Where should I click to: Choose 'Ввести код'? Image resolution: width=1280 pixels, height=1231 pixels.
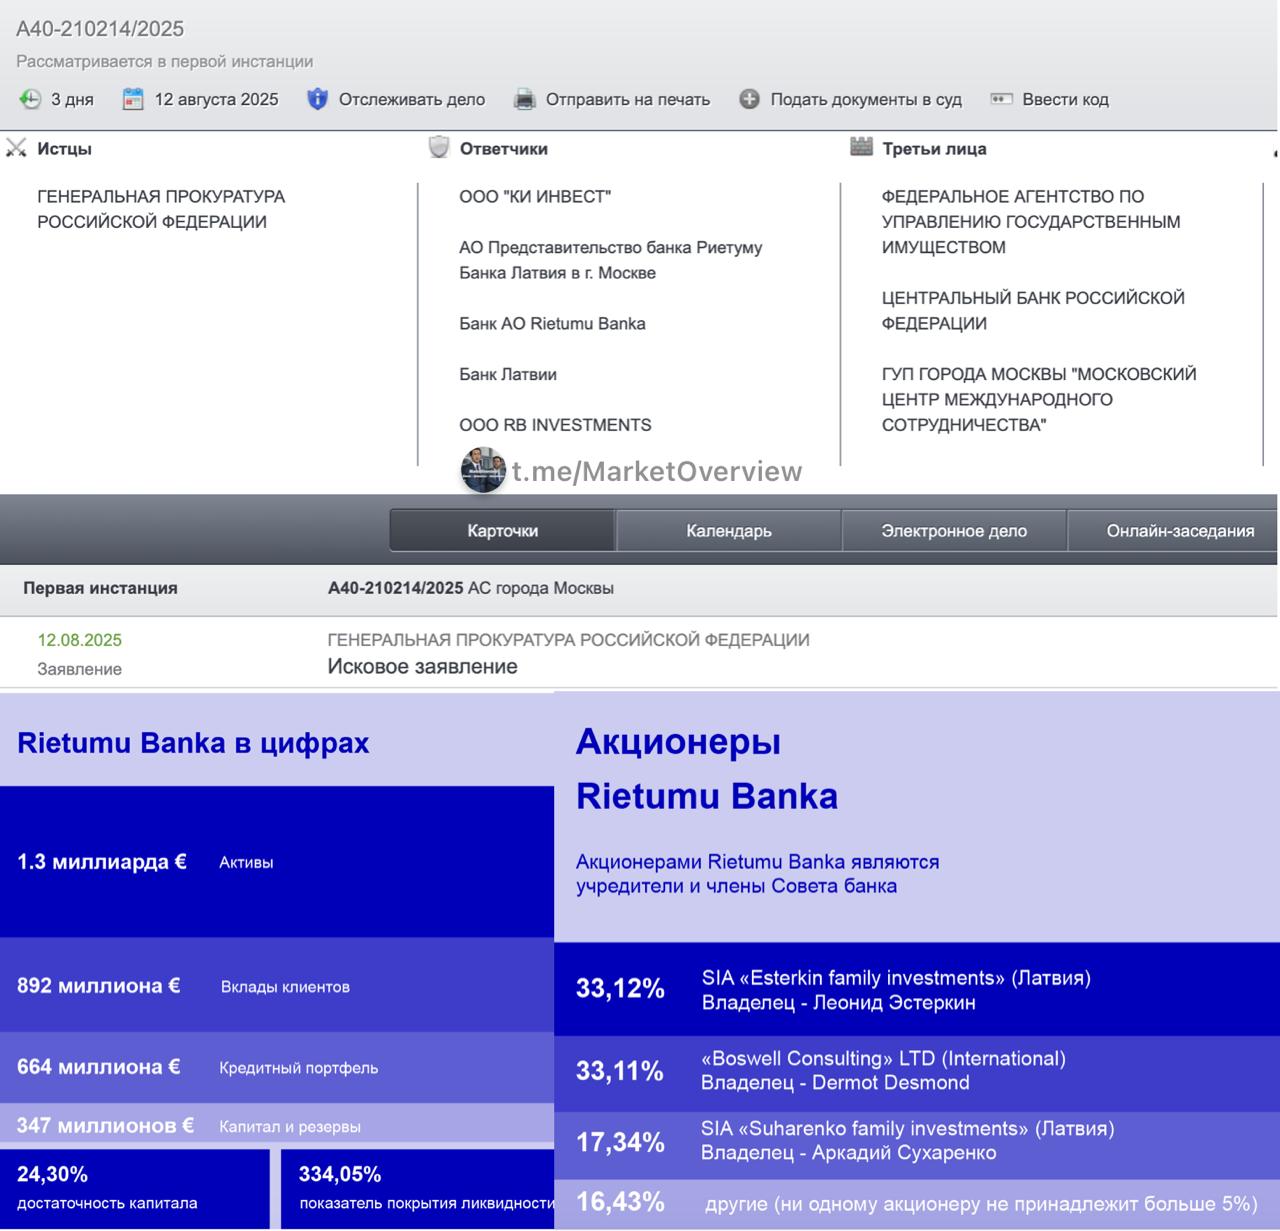pos(1065,99)
